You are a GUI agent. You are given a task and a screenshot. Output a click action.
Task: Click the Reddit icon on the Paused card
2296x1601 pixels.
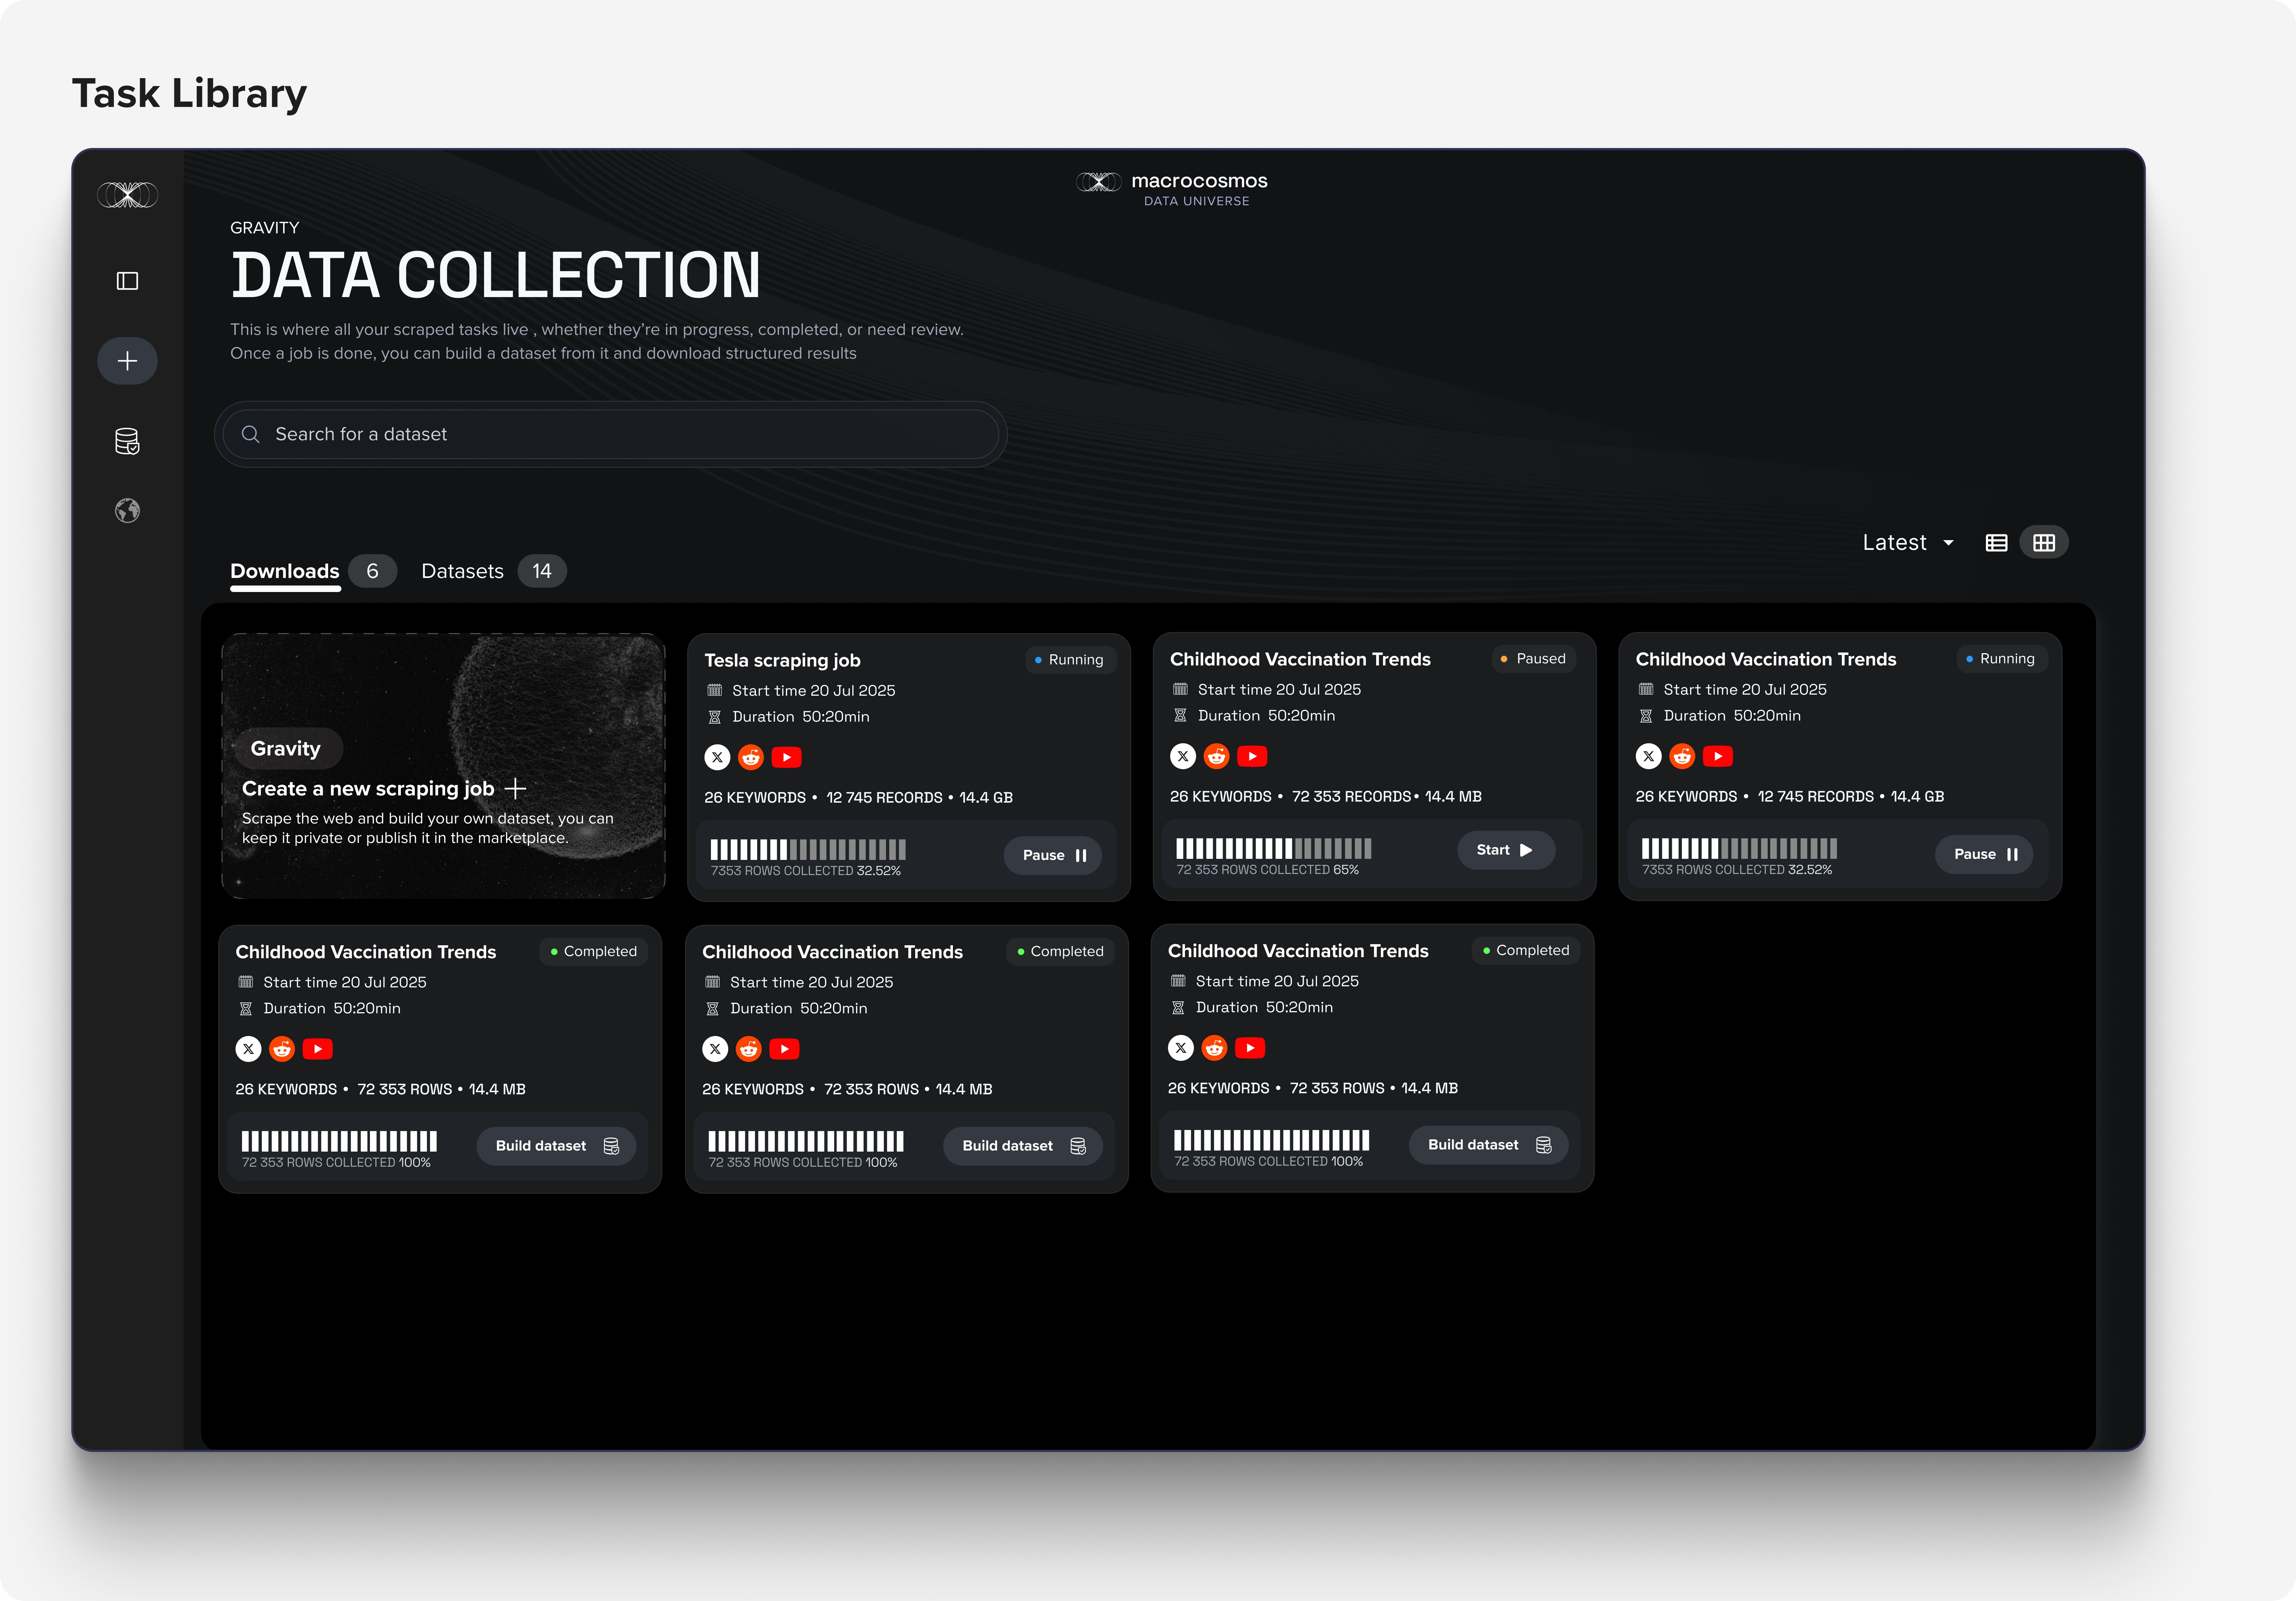(1216, 756)
